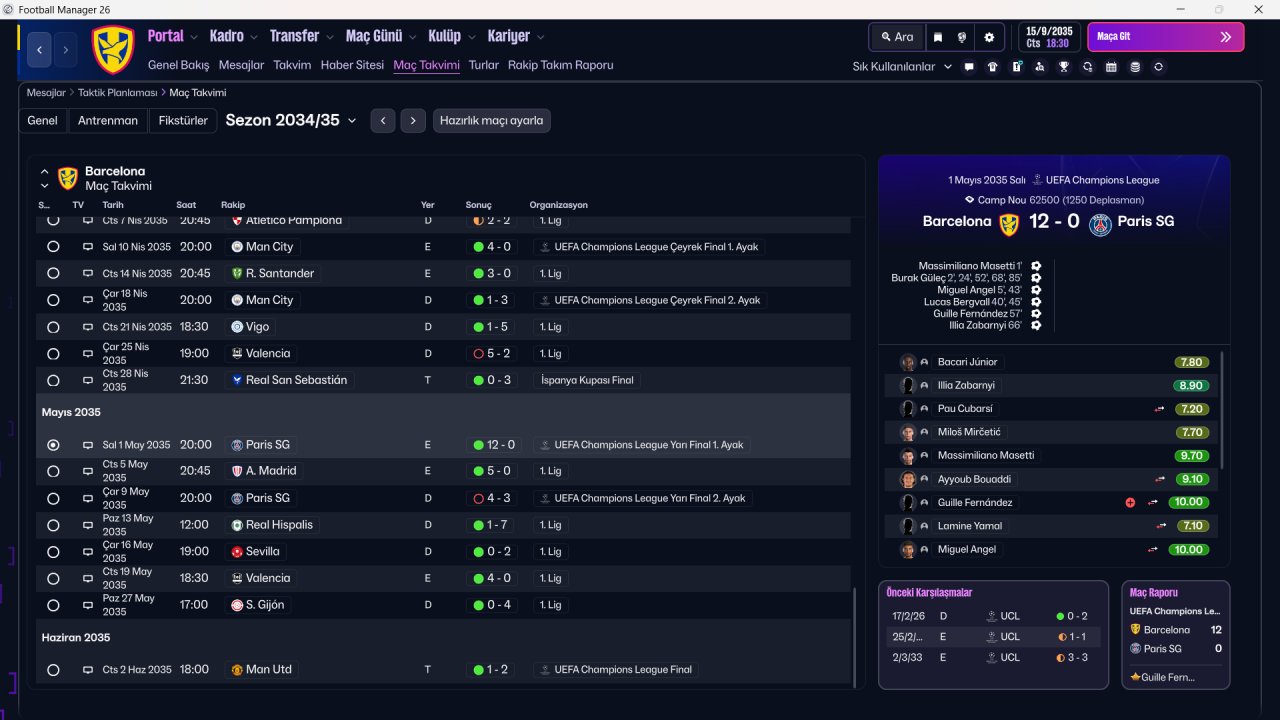Image resolution: width=1280 pixels, height=720 pixels.
Task: Select the radio button for R. Santander match
Action: click(x=53, y=273)
